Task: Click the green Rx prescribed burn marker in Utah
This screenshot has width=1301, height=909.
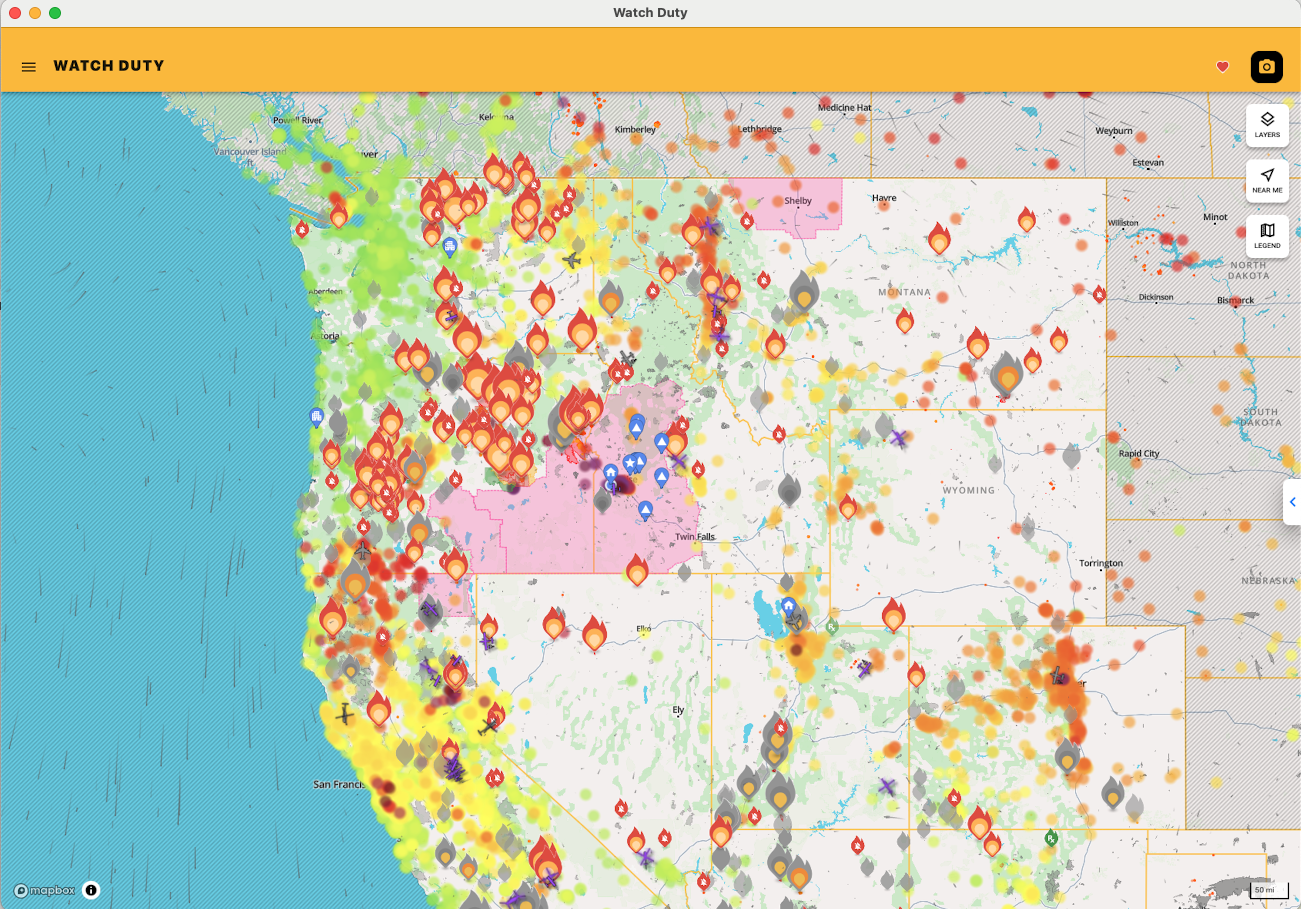Action: [x=832, y=627]
